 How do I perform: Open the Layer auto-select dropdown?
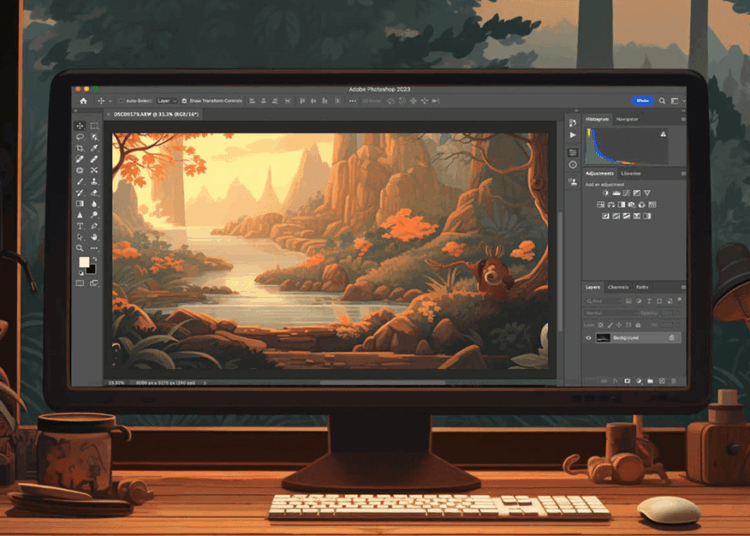(x=167, y=101)
